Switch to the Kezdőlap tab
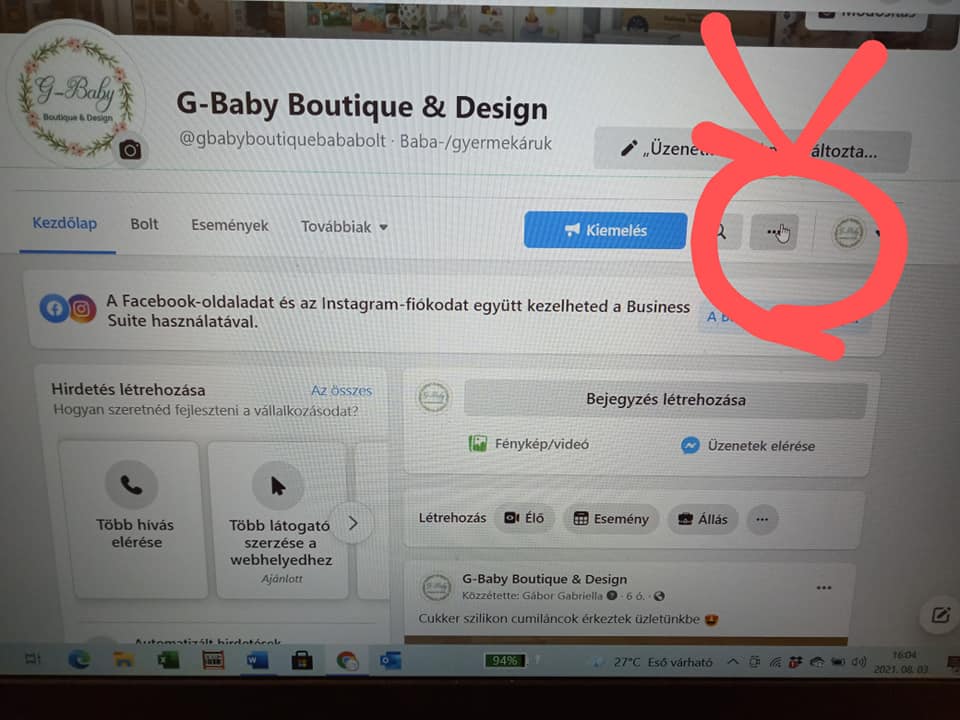960x720 pixels. 65,223
